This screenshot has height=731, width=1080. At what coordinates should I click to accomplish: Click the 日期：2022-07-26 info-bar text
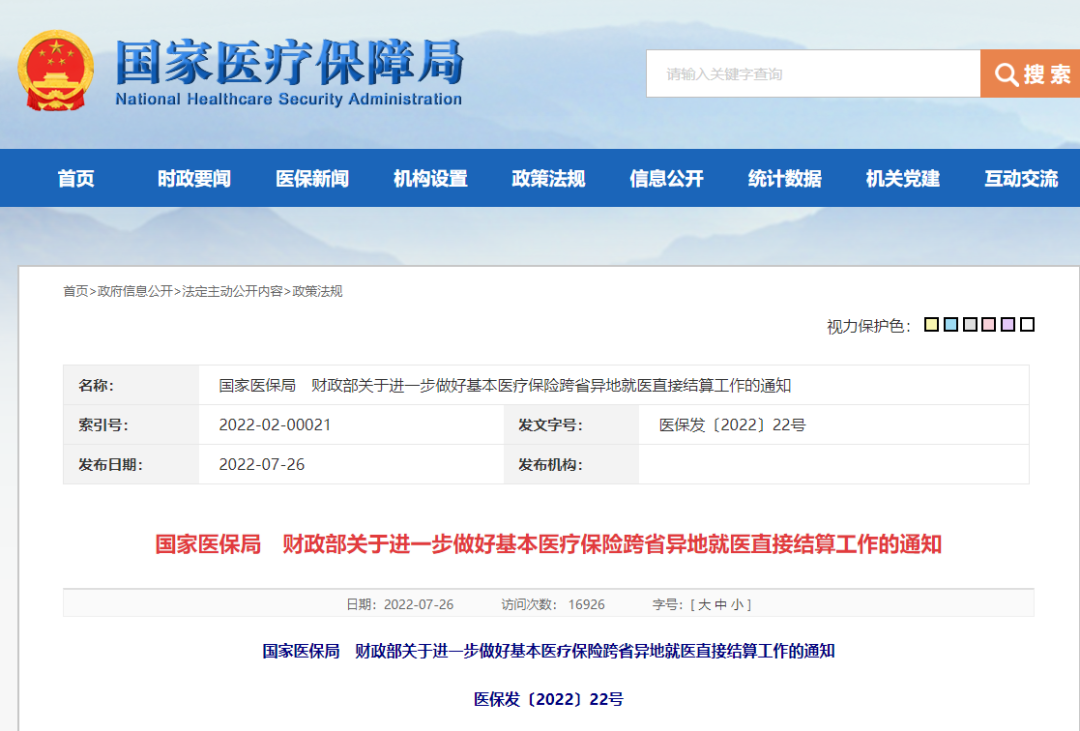399,604
